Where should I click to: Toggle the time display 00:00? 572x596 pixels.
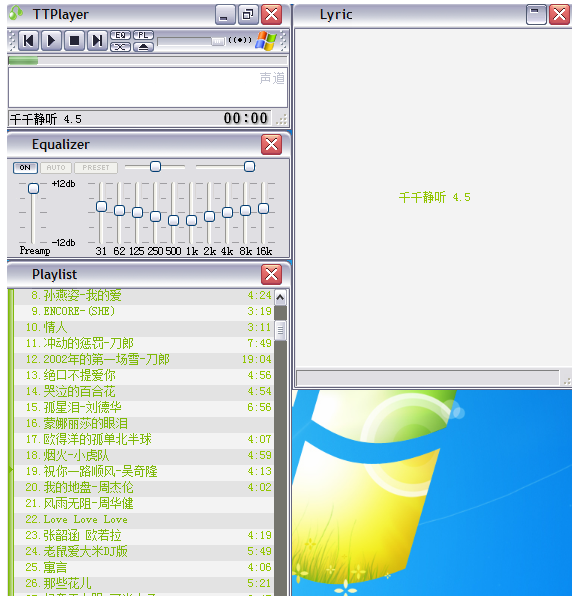(x=246, y=118)
